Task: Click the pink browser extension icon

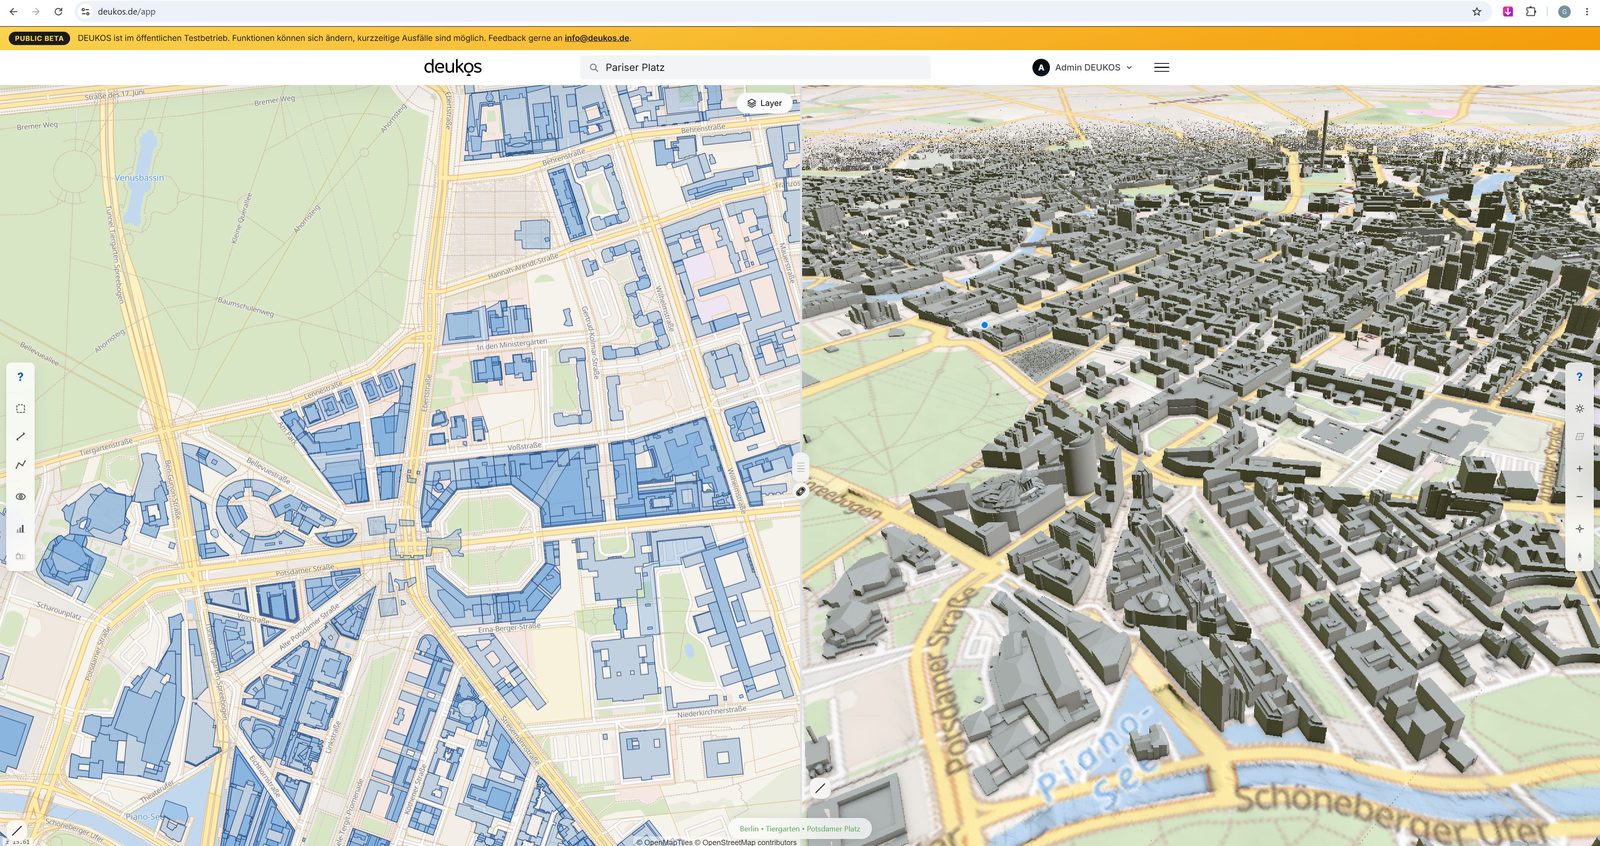Action: (x=1508, y=12)
